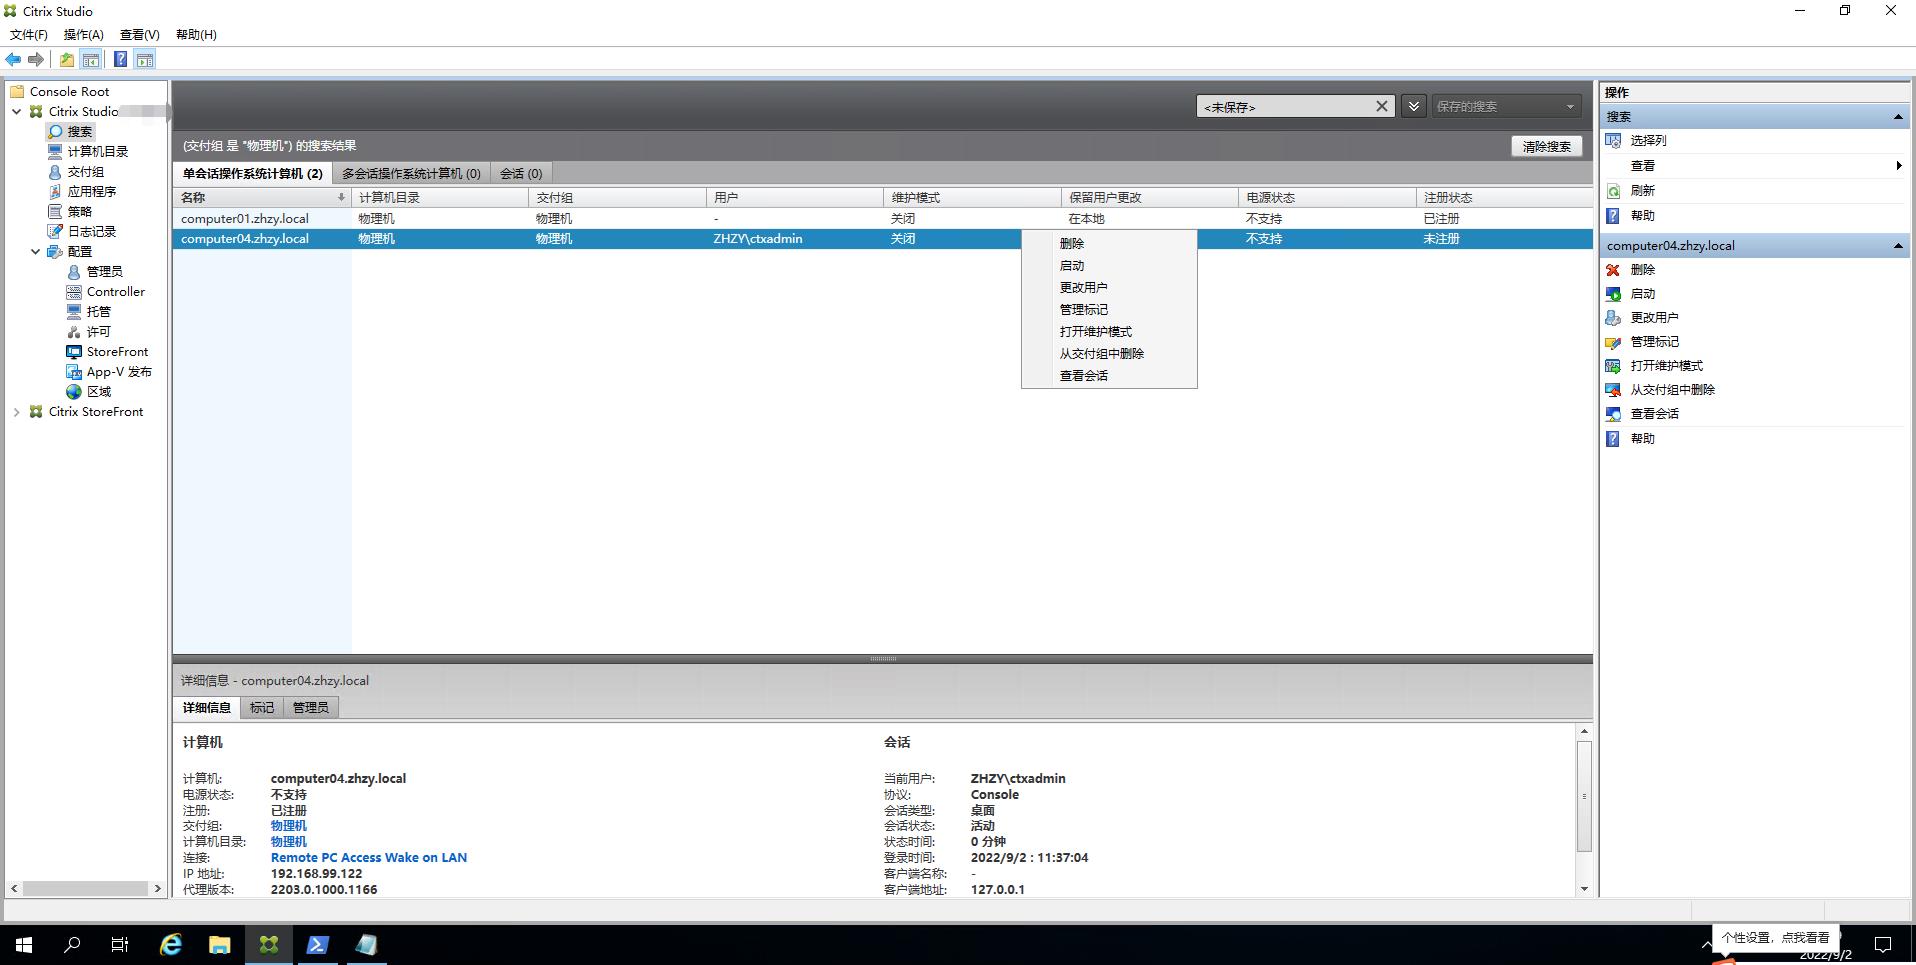Viewport: 1916px width, 965px height.
Task: Click 从交付组中删除 in actions pane
Action: [1672, 389]
